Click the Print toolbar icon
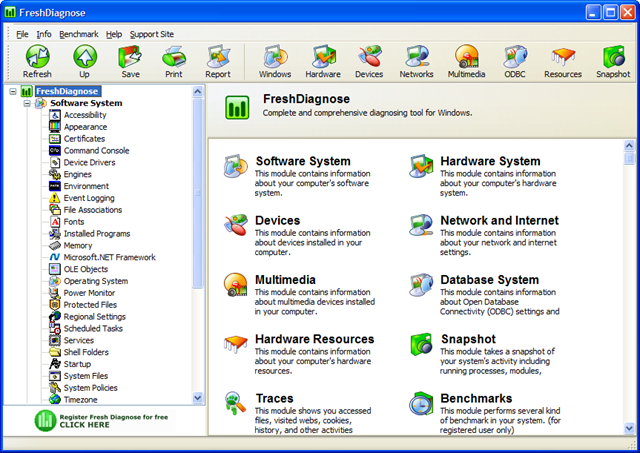This screenshot has height=453, width=640. pos(174,57)
